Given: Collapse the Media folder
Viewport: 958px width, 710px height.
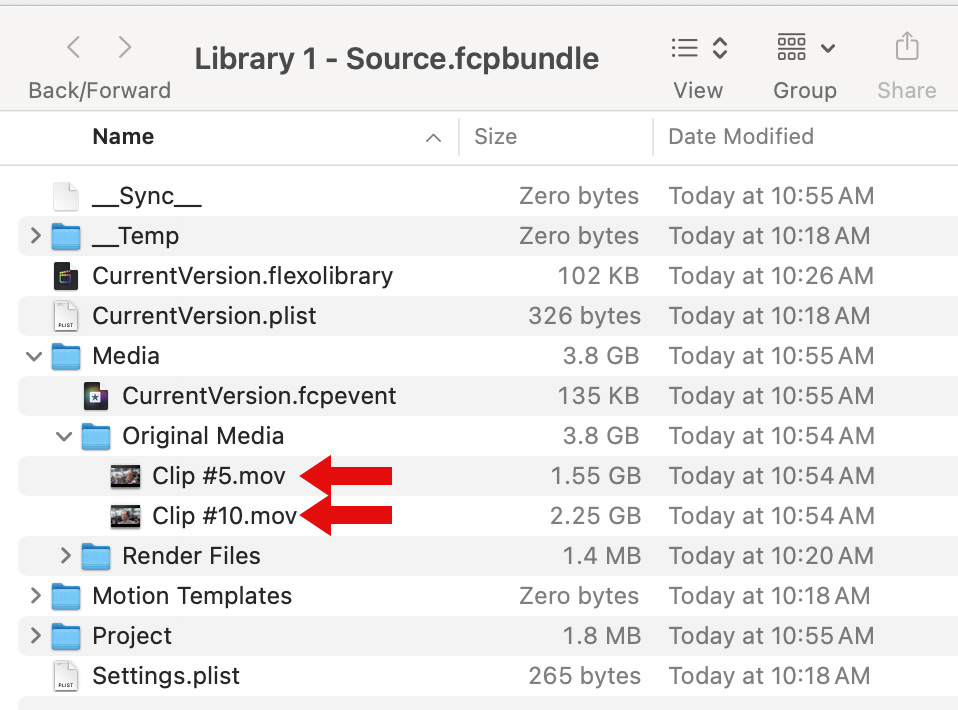Looking at the screenshot, I should pos(36,356).
